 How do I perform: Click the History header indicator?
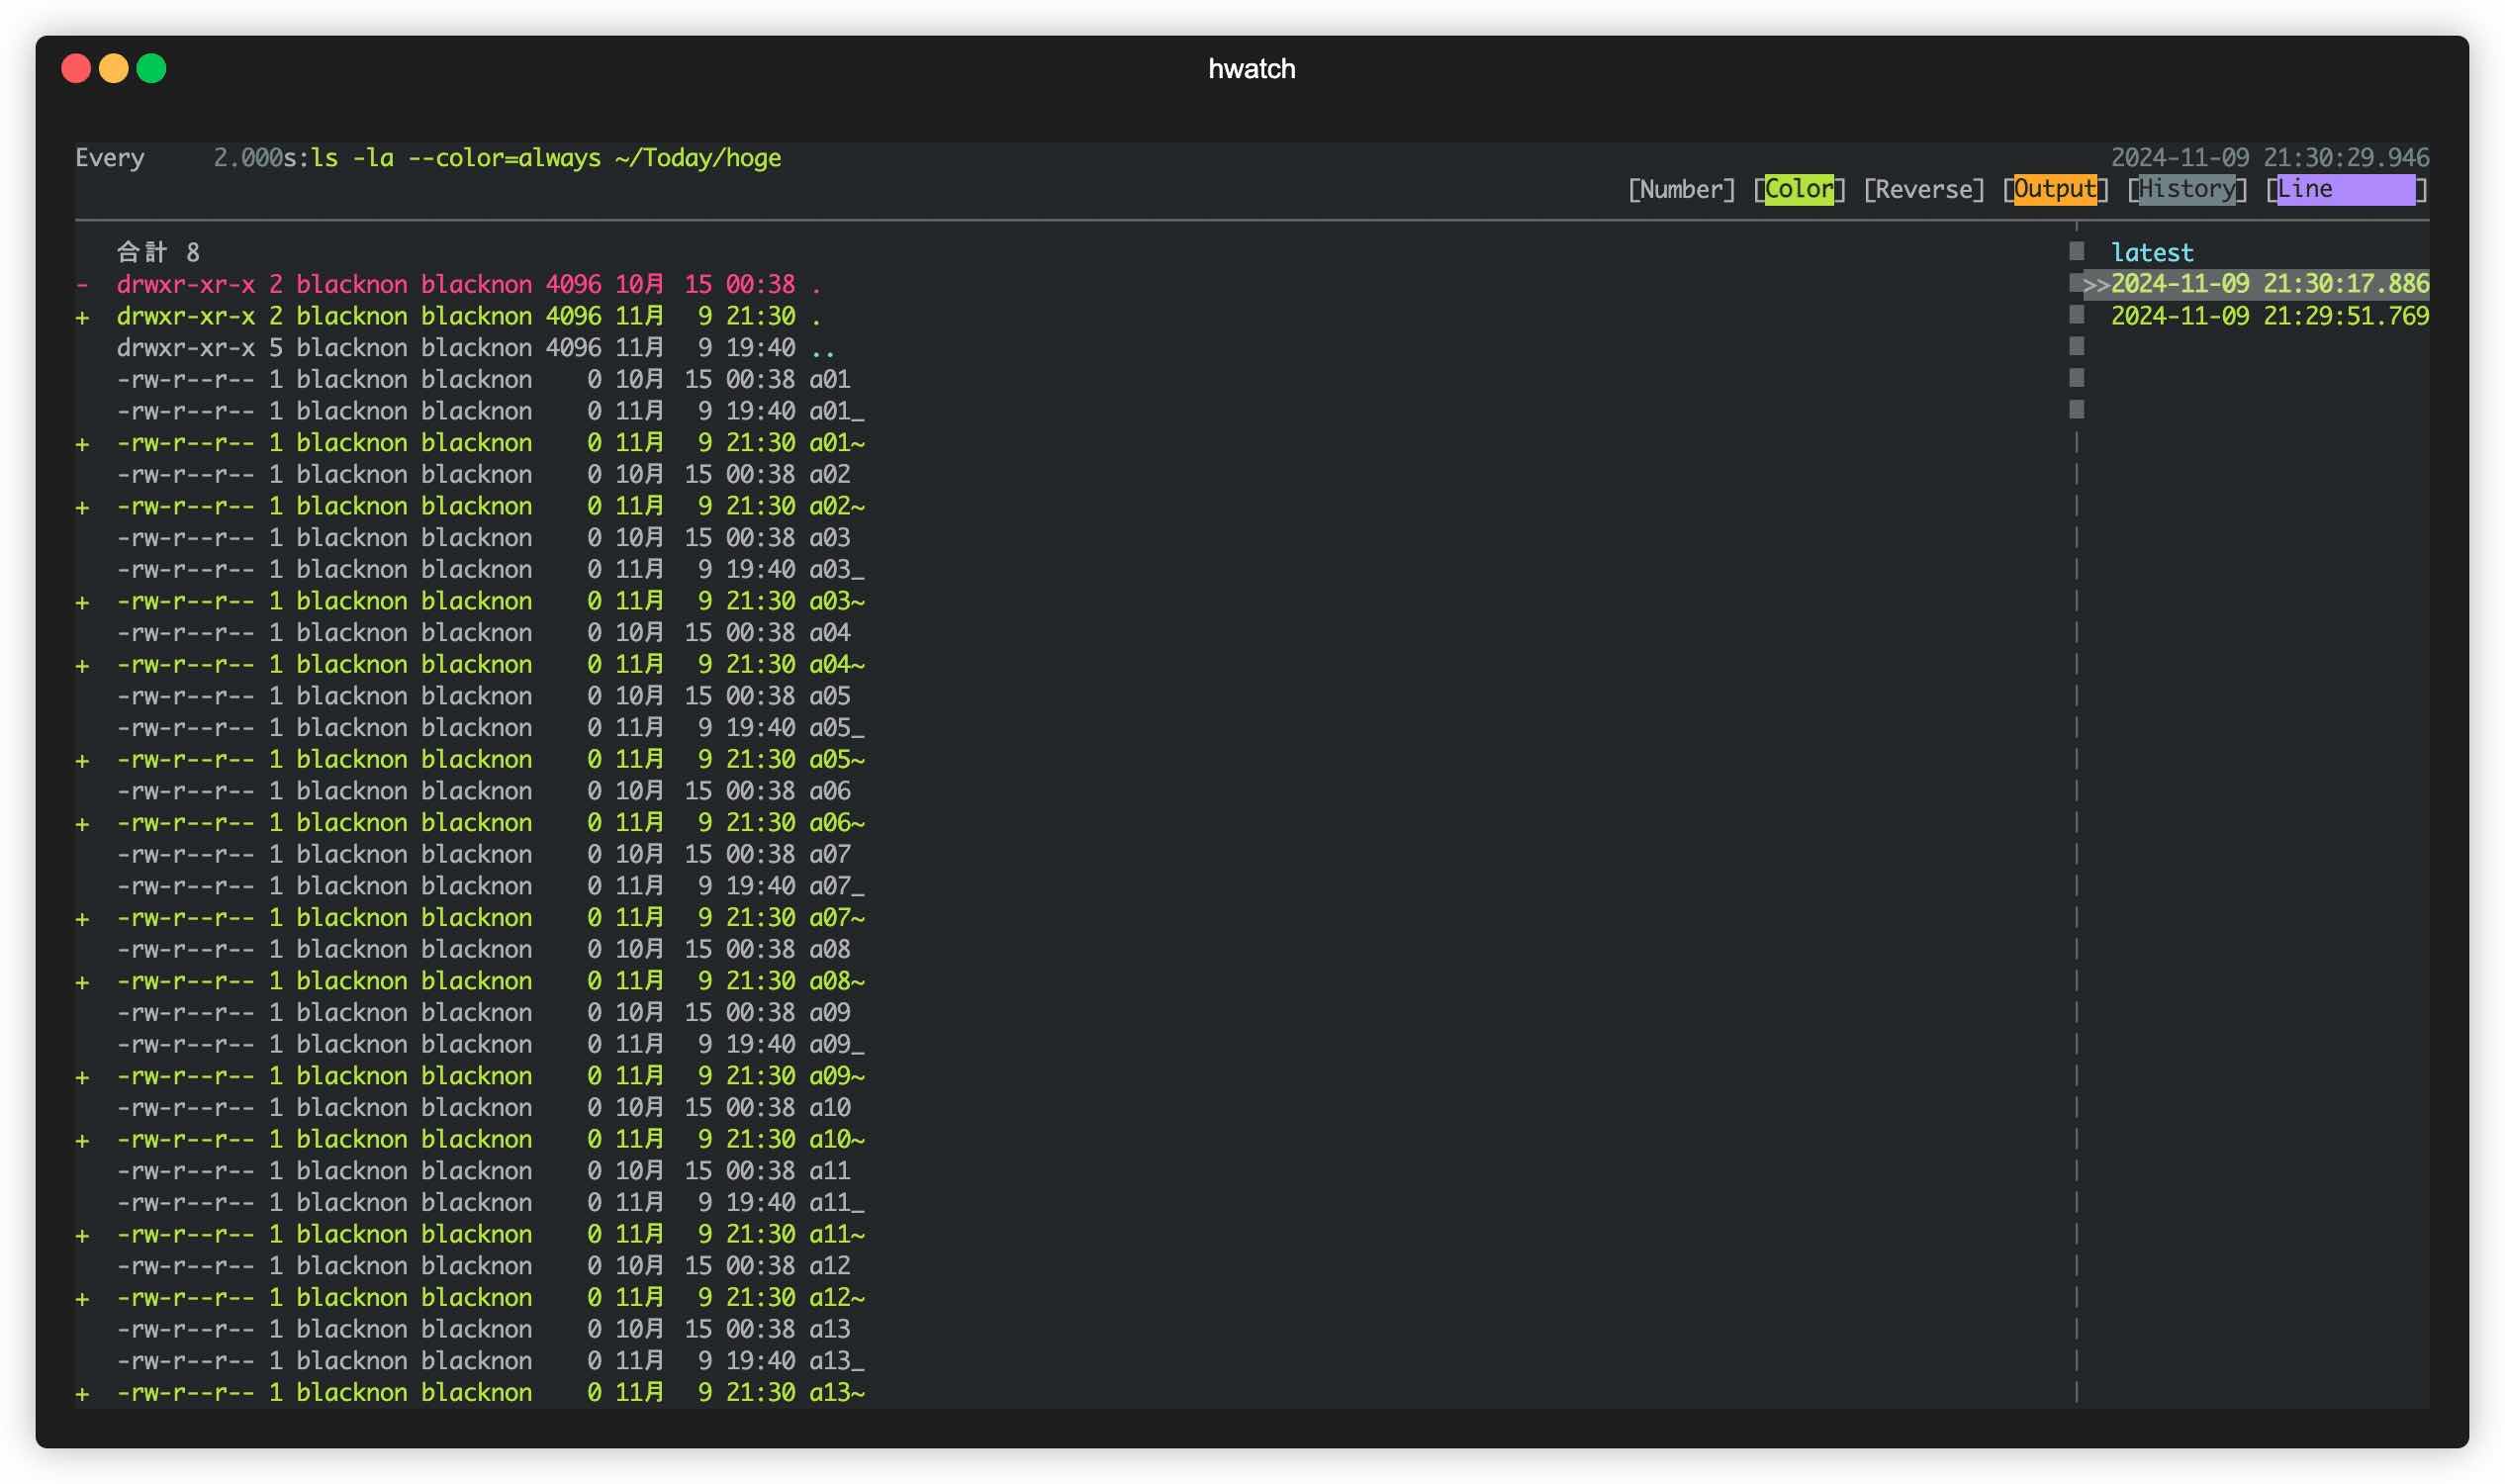click(x=2186, y=189)
